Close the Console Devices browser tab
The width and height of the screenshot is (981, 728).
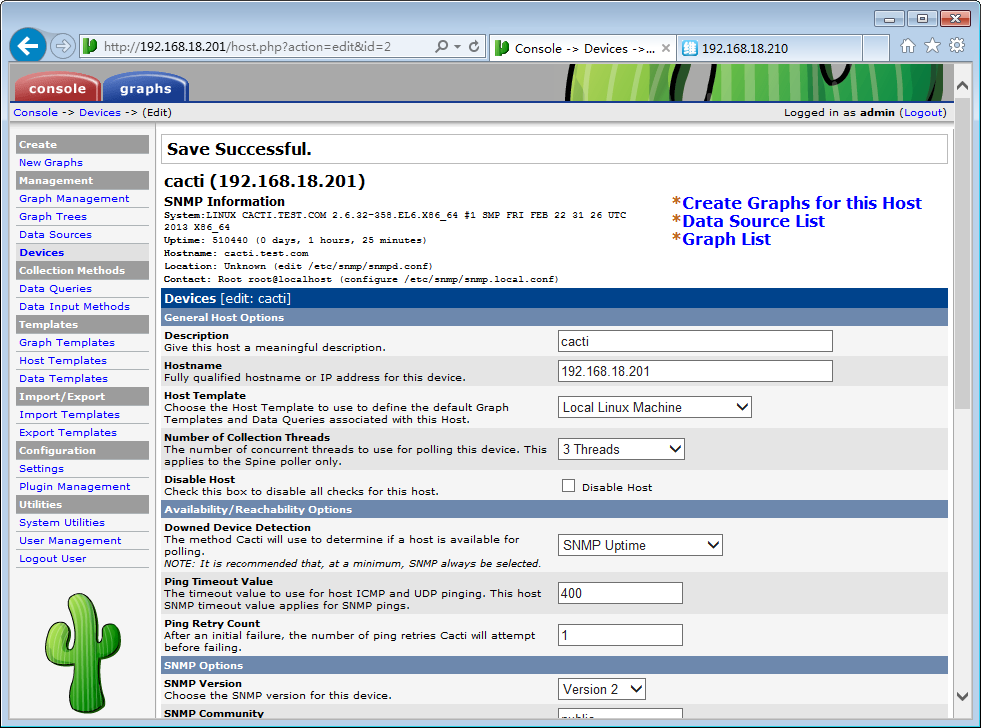coord(666,48)
